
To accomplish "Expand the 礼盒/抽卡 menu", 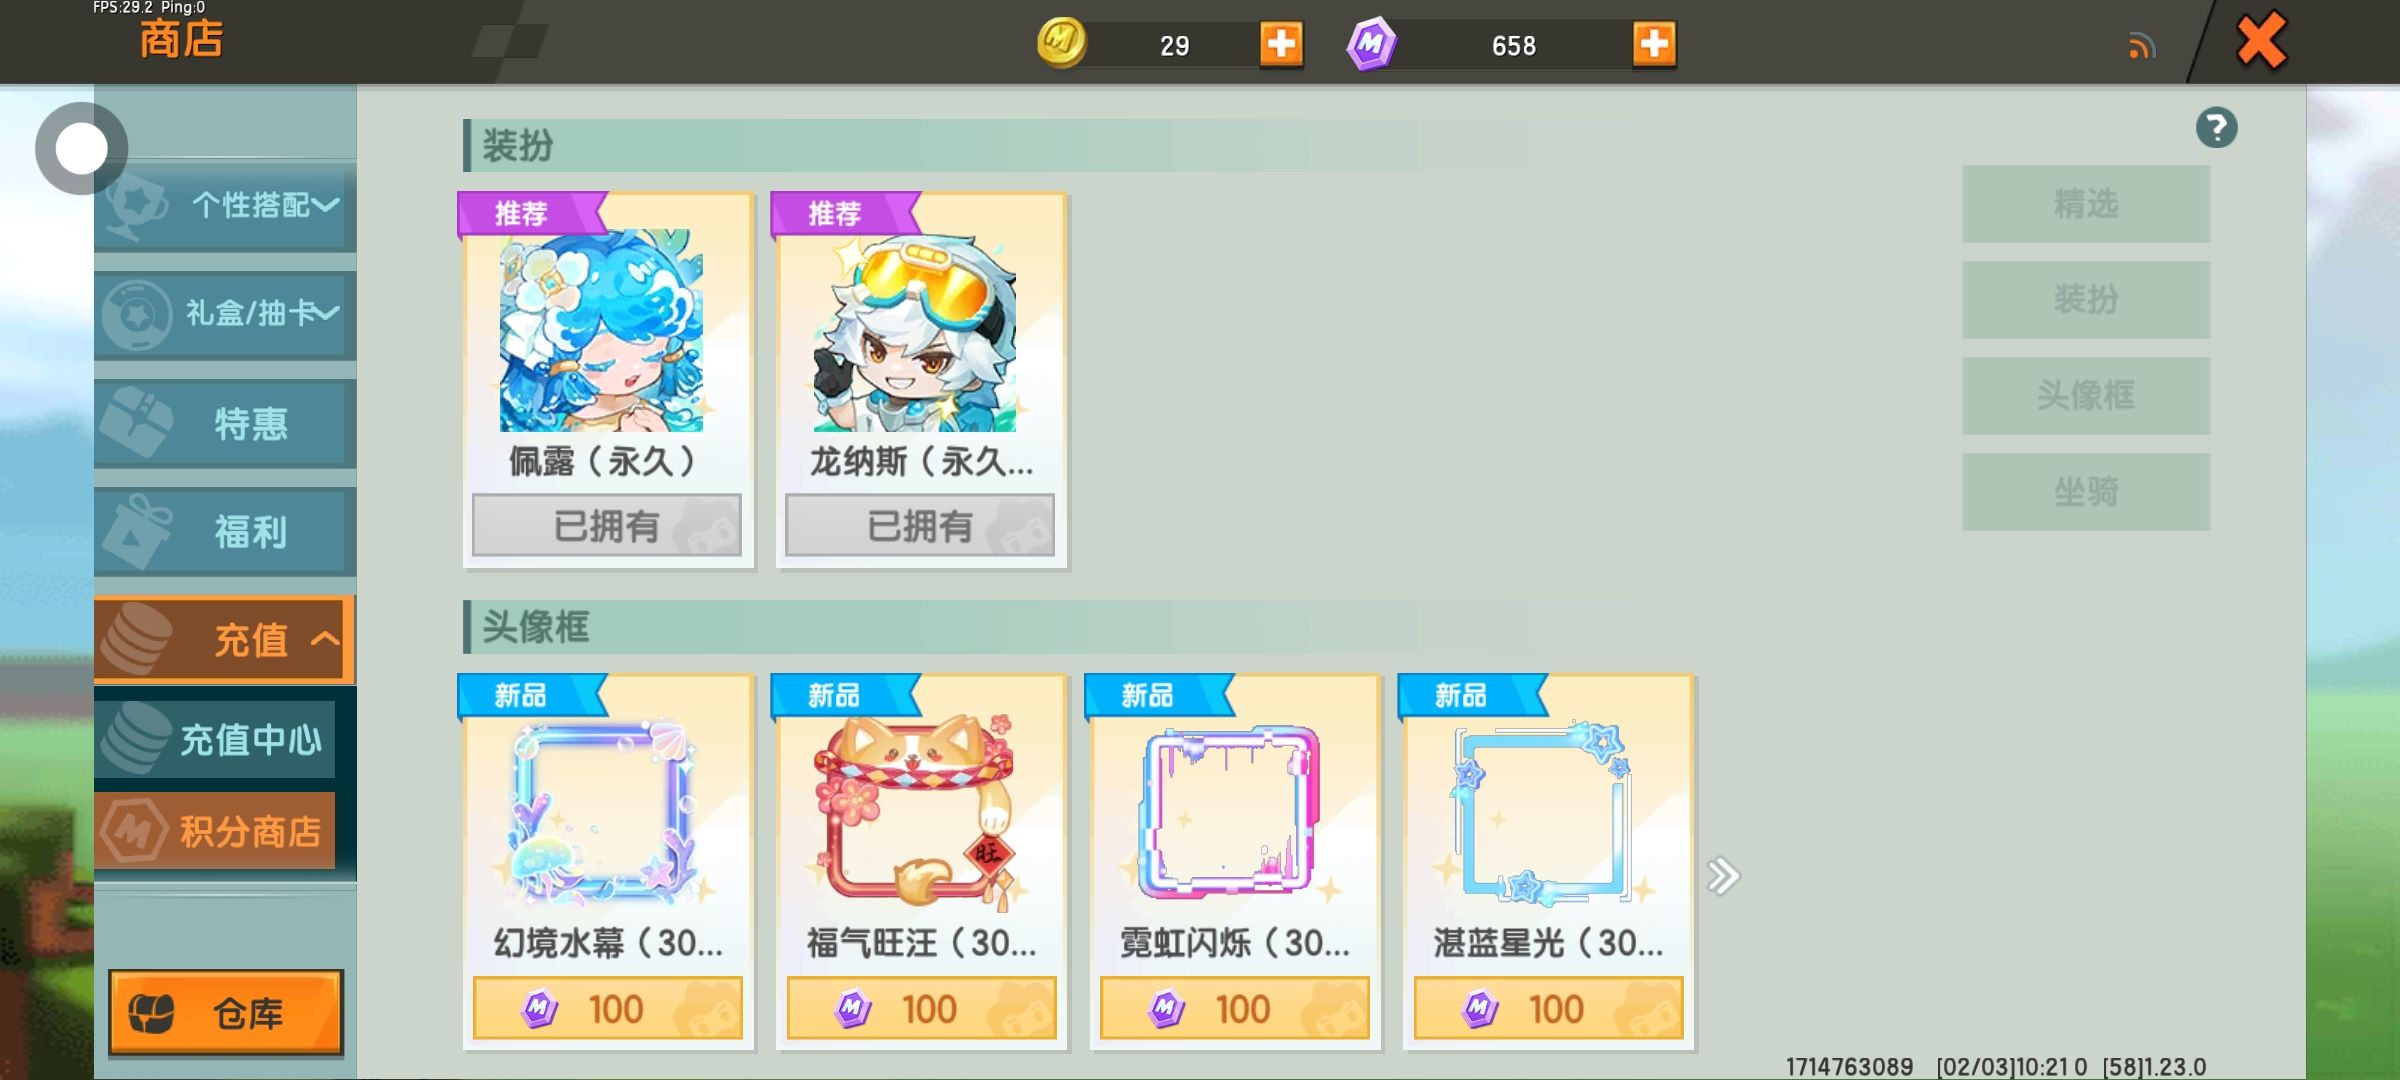I will (x=226, y=313).
